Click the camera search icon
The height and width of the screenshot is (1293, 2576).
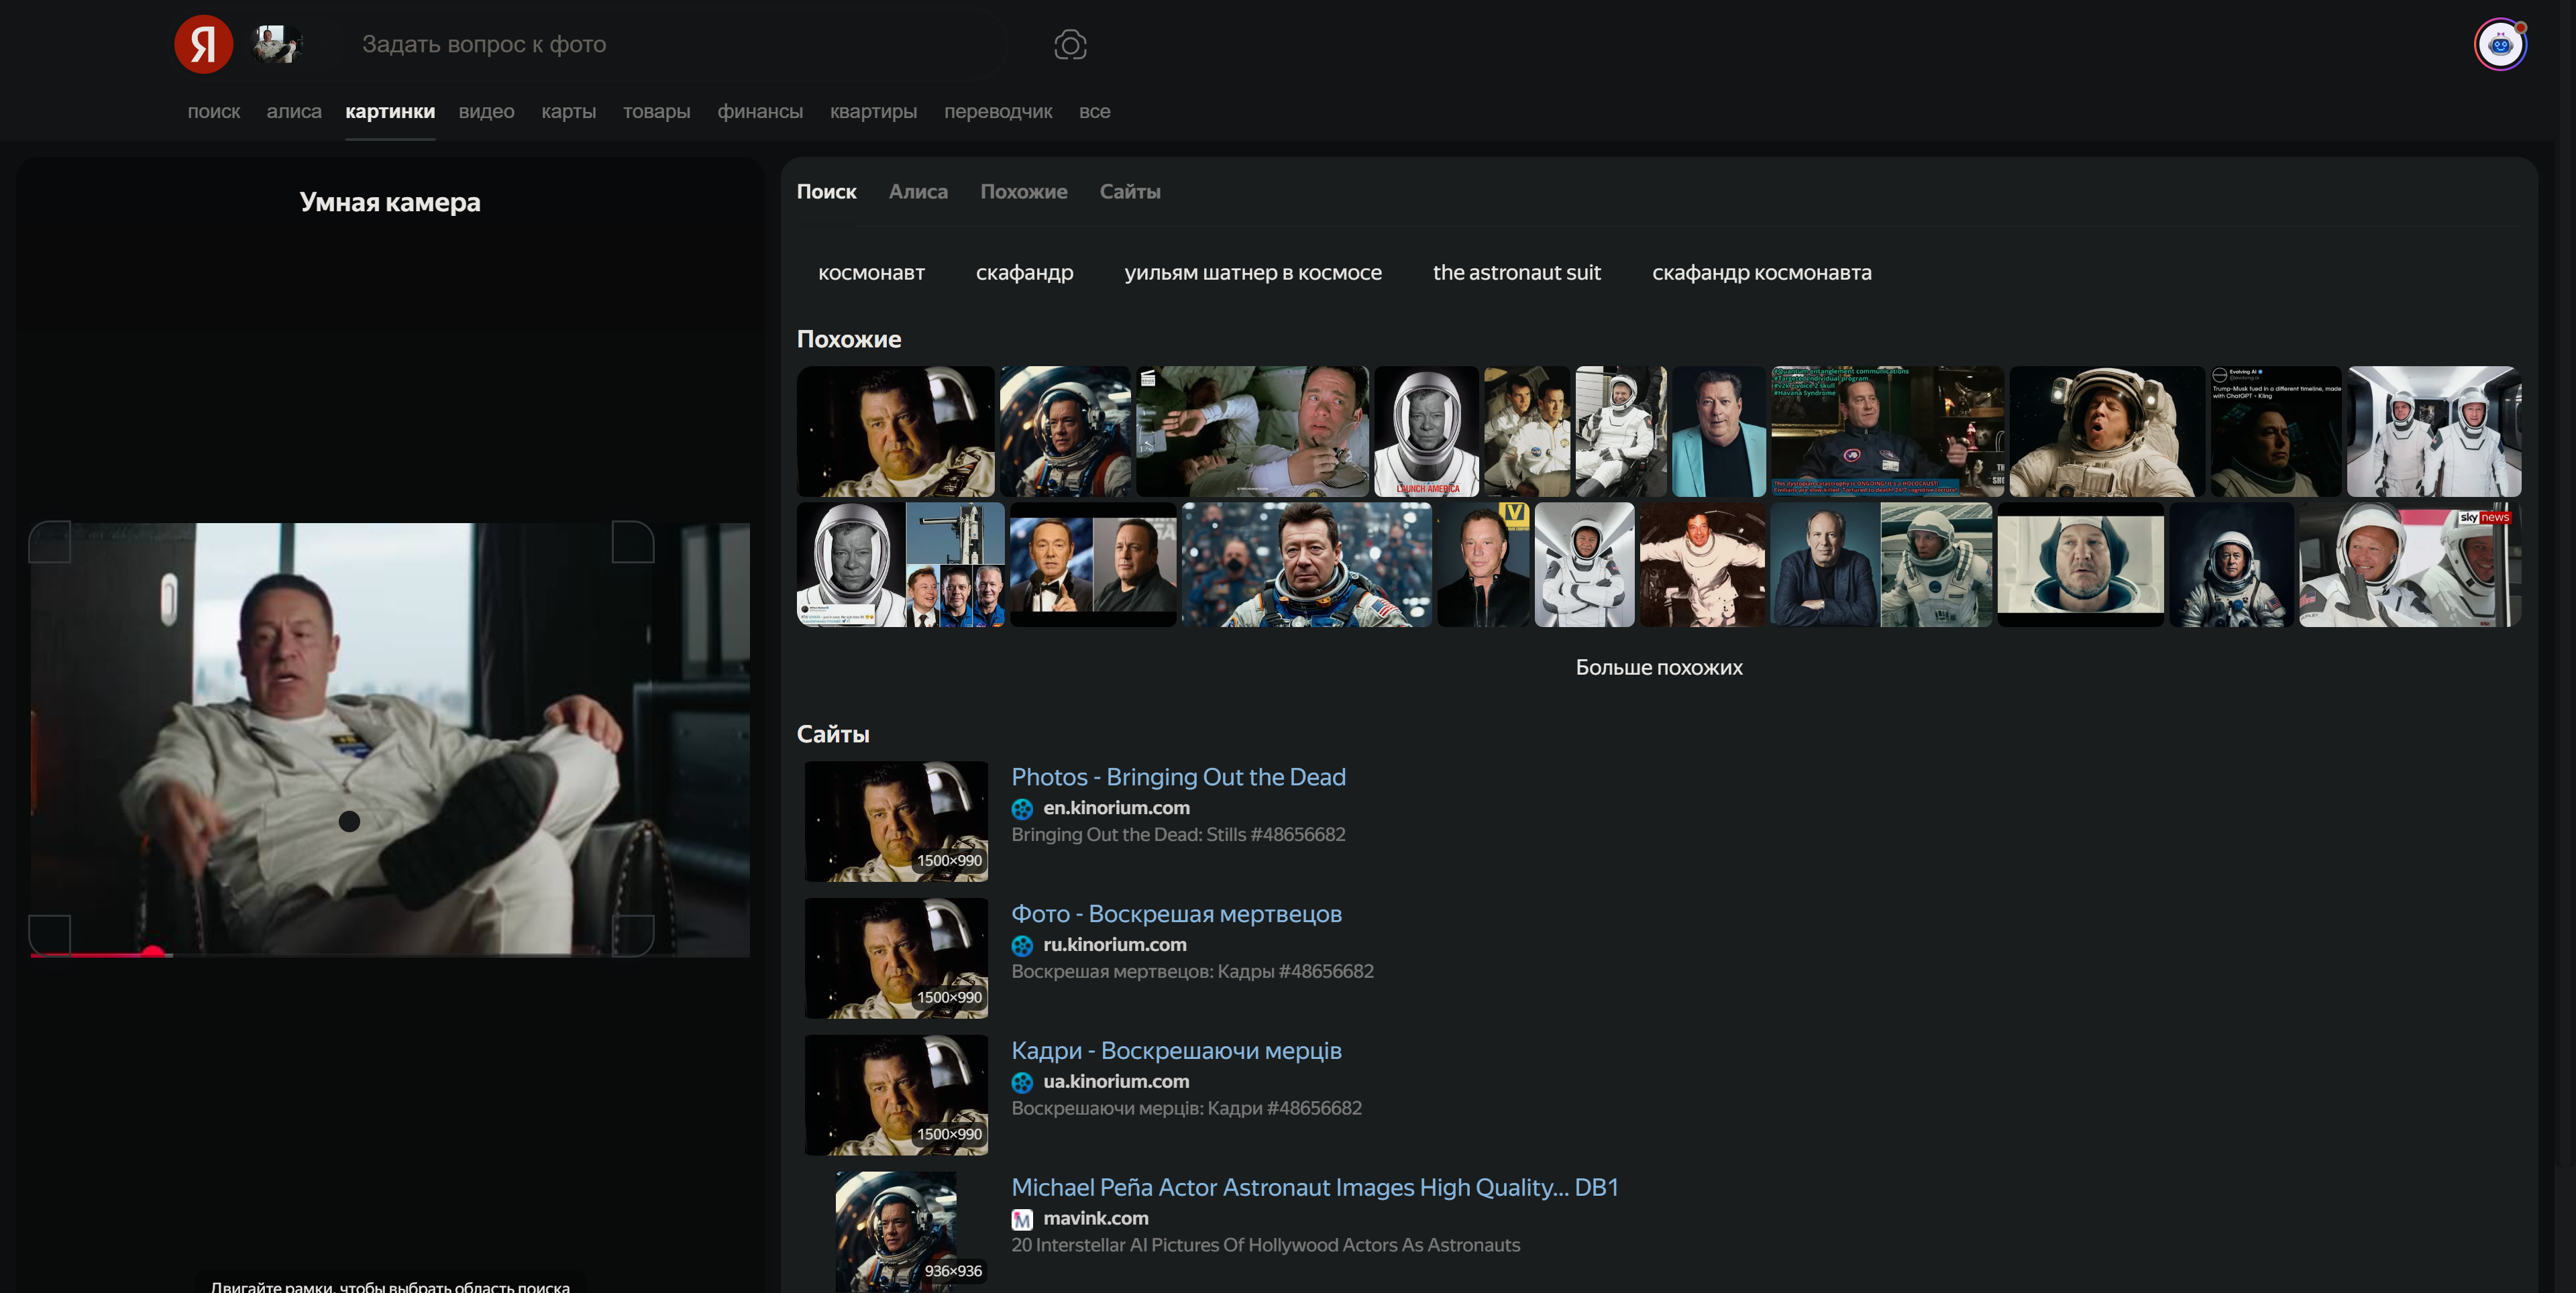pyautogui.click(x=1070, y=45)
